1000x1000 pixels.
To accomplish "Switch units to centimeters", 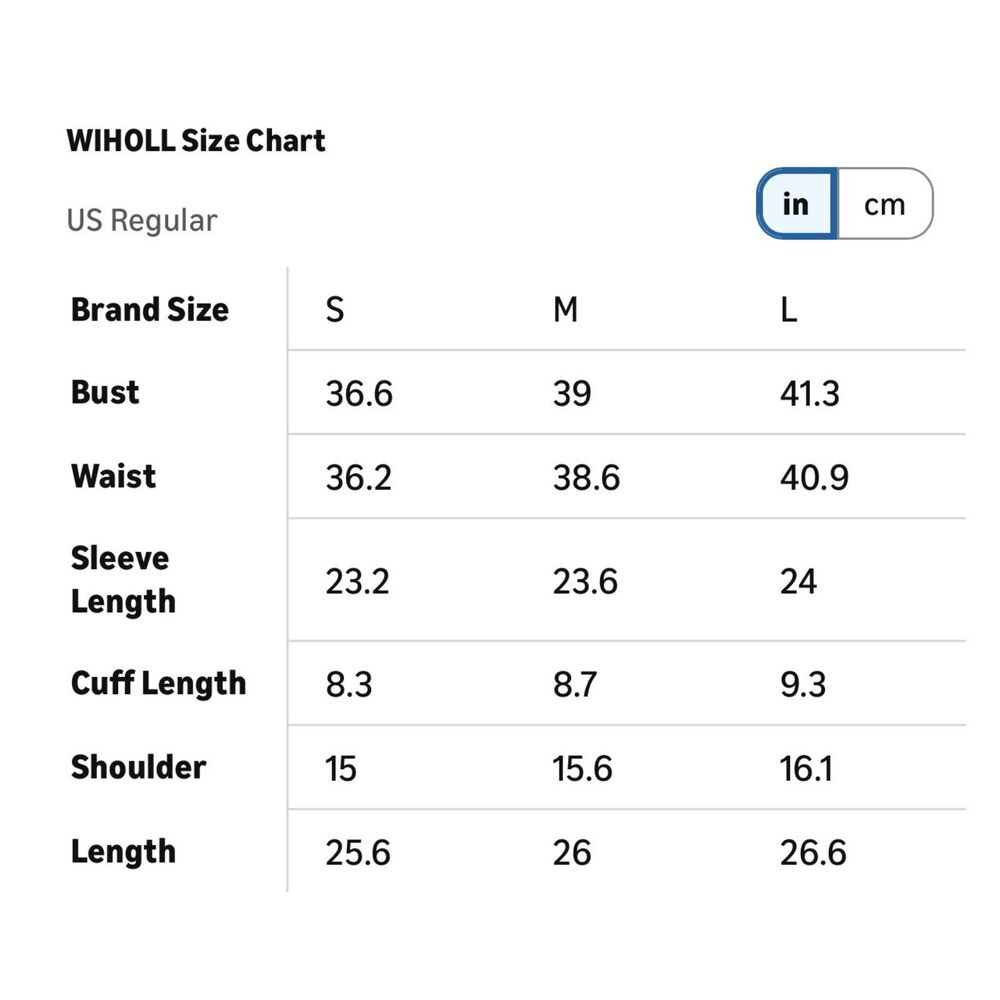I will pyautogui.click(x=884, y=204).
